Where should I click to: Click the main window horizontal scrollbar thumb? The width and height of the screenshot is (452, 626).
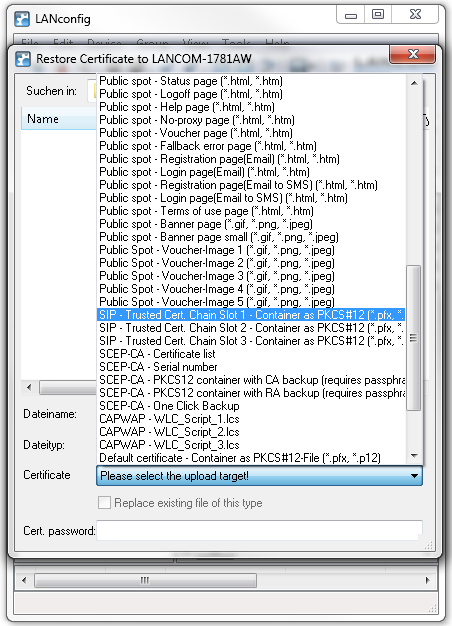coord(145,580)
